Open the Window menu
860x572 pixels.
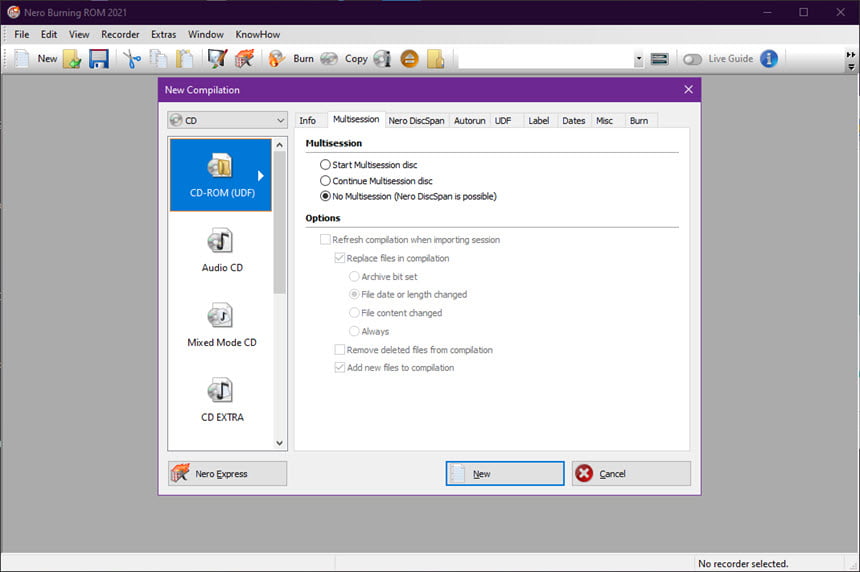point(206,34)
